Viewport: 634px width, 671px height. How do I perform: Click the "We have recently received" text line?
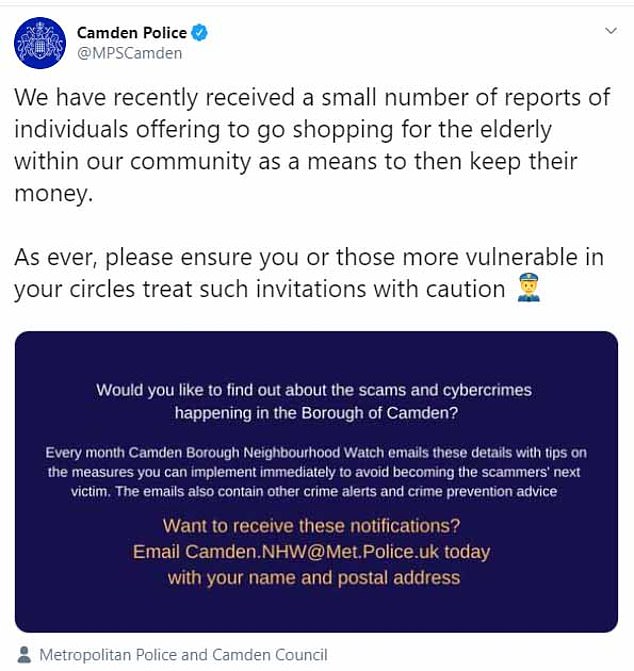[312, 97]
